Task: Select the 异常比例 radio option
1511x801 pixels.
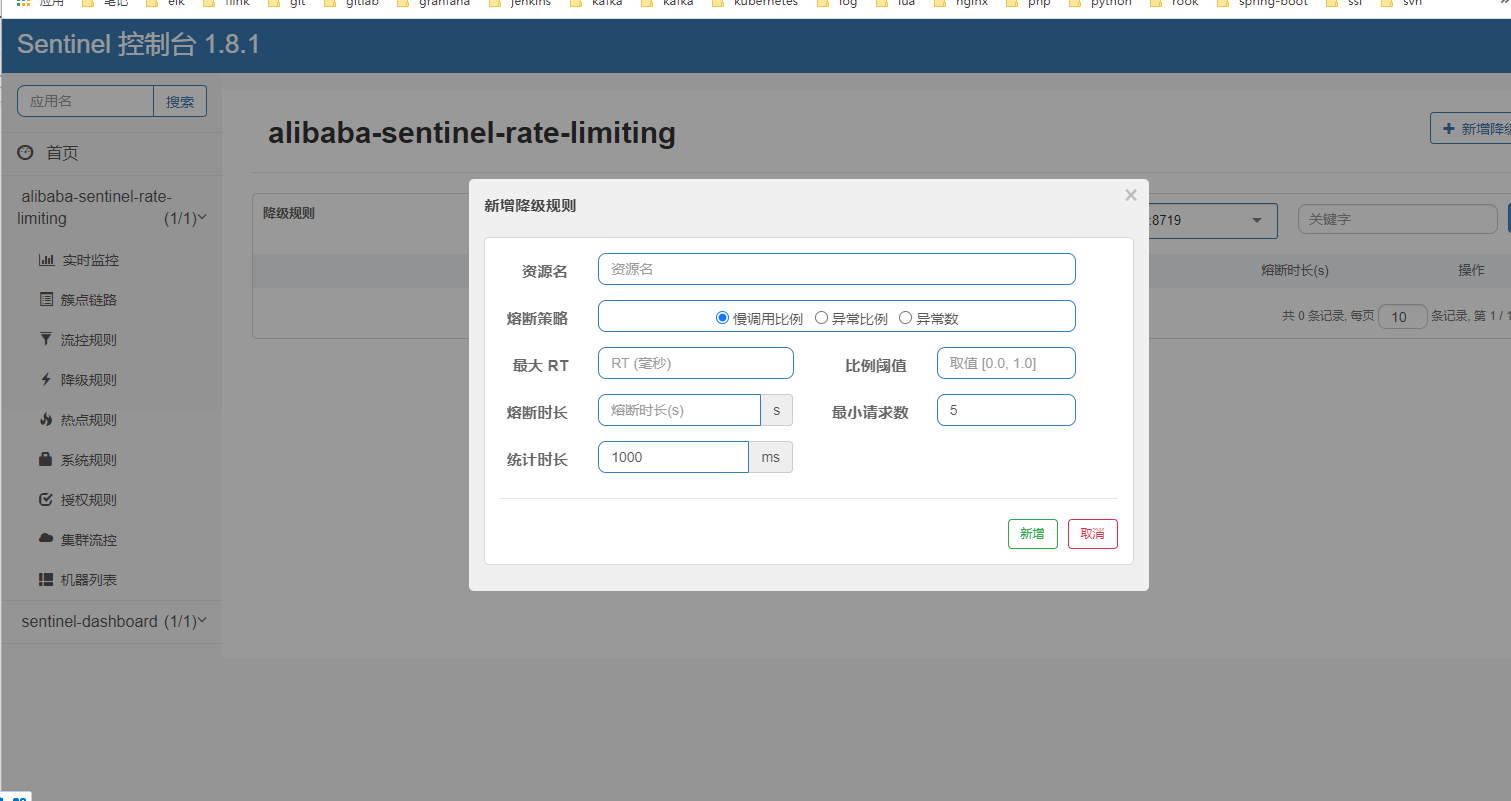Action: point(821,318)
